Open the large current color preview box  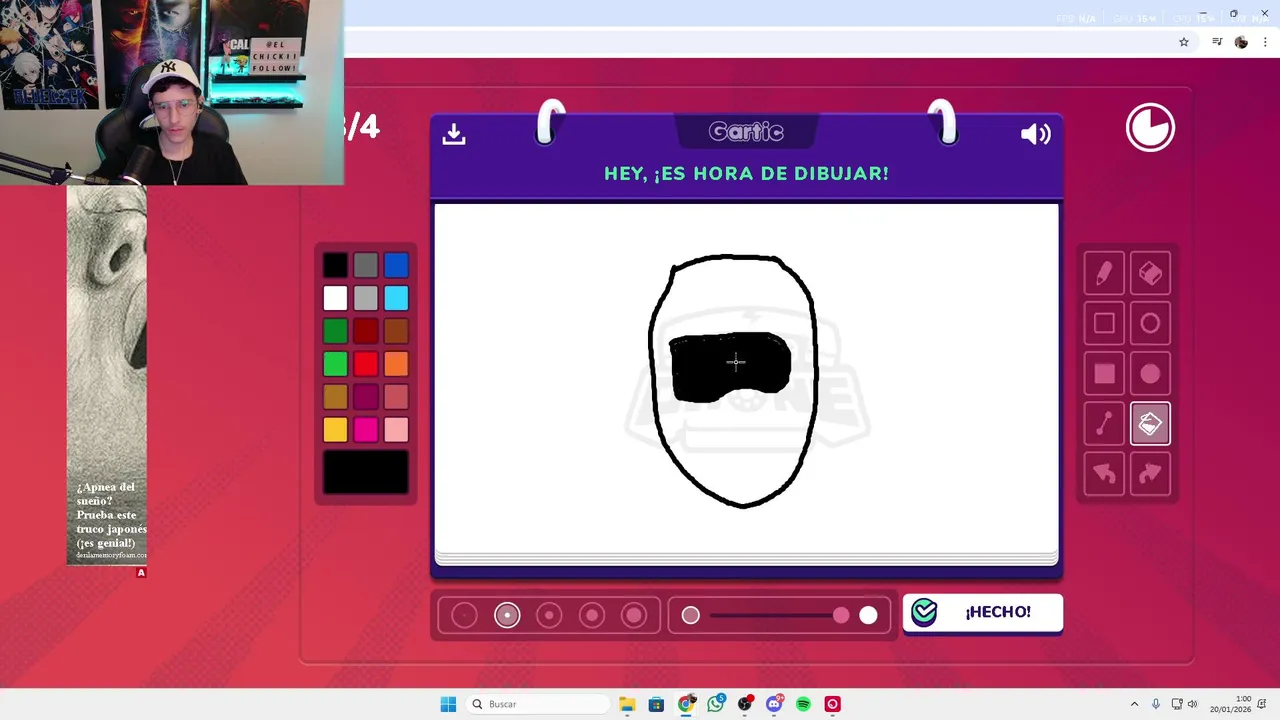(366, 472)
